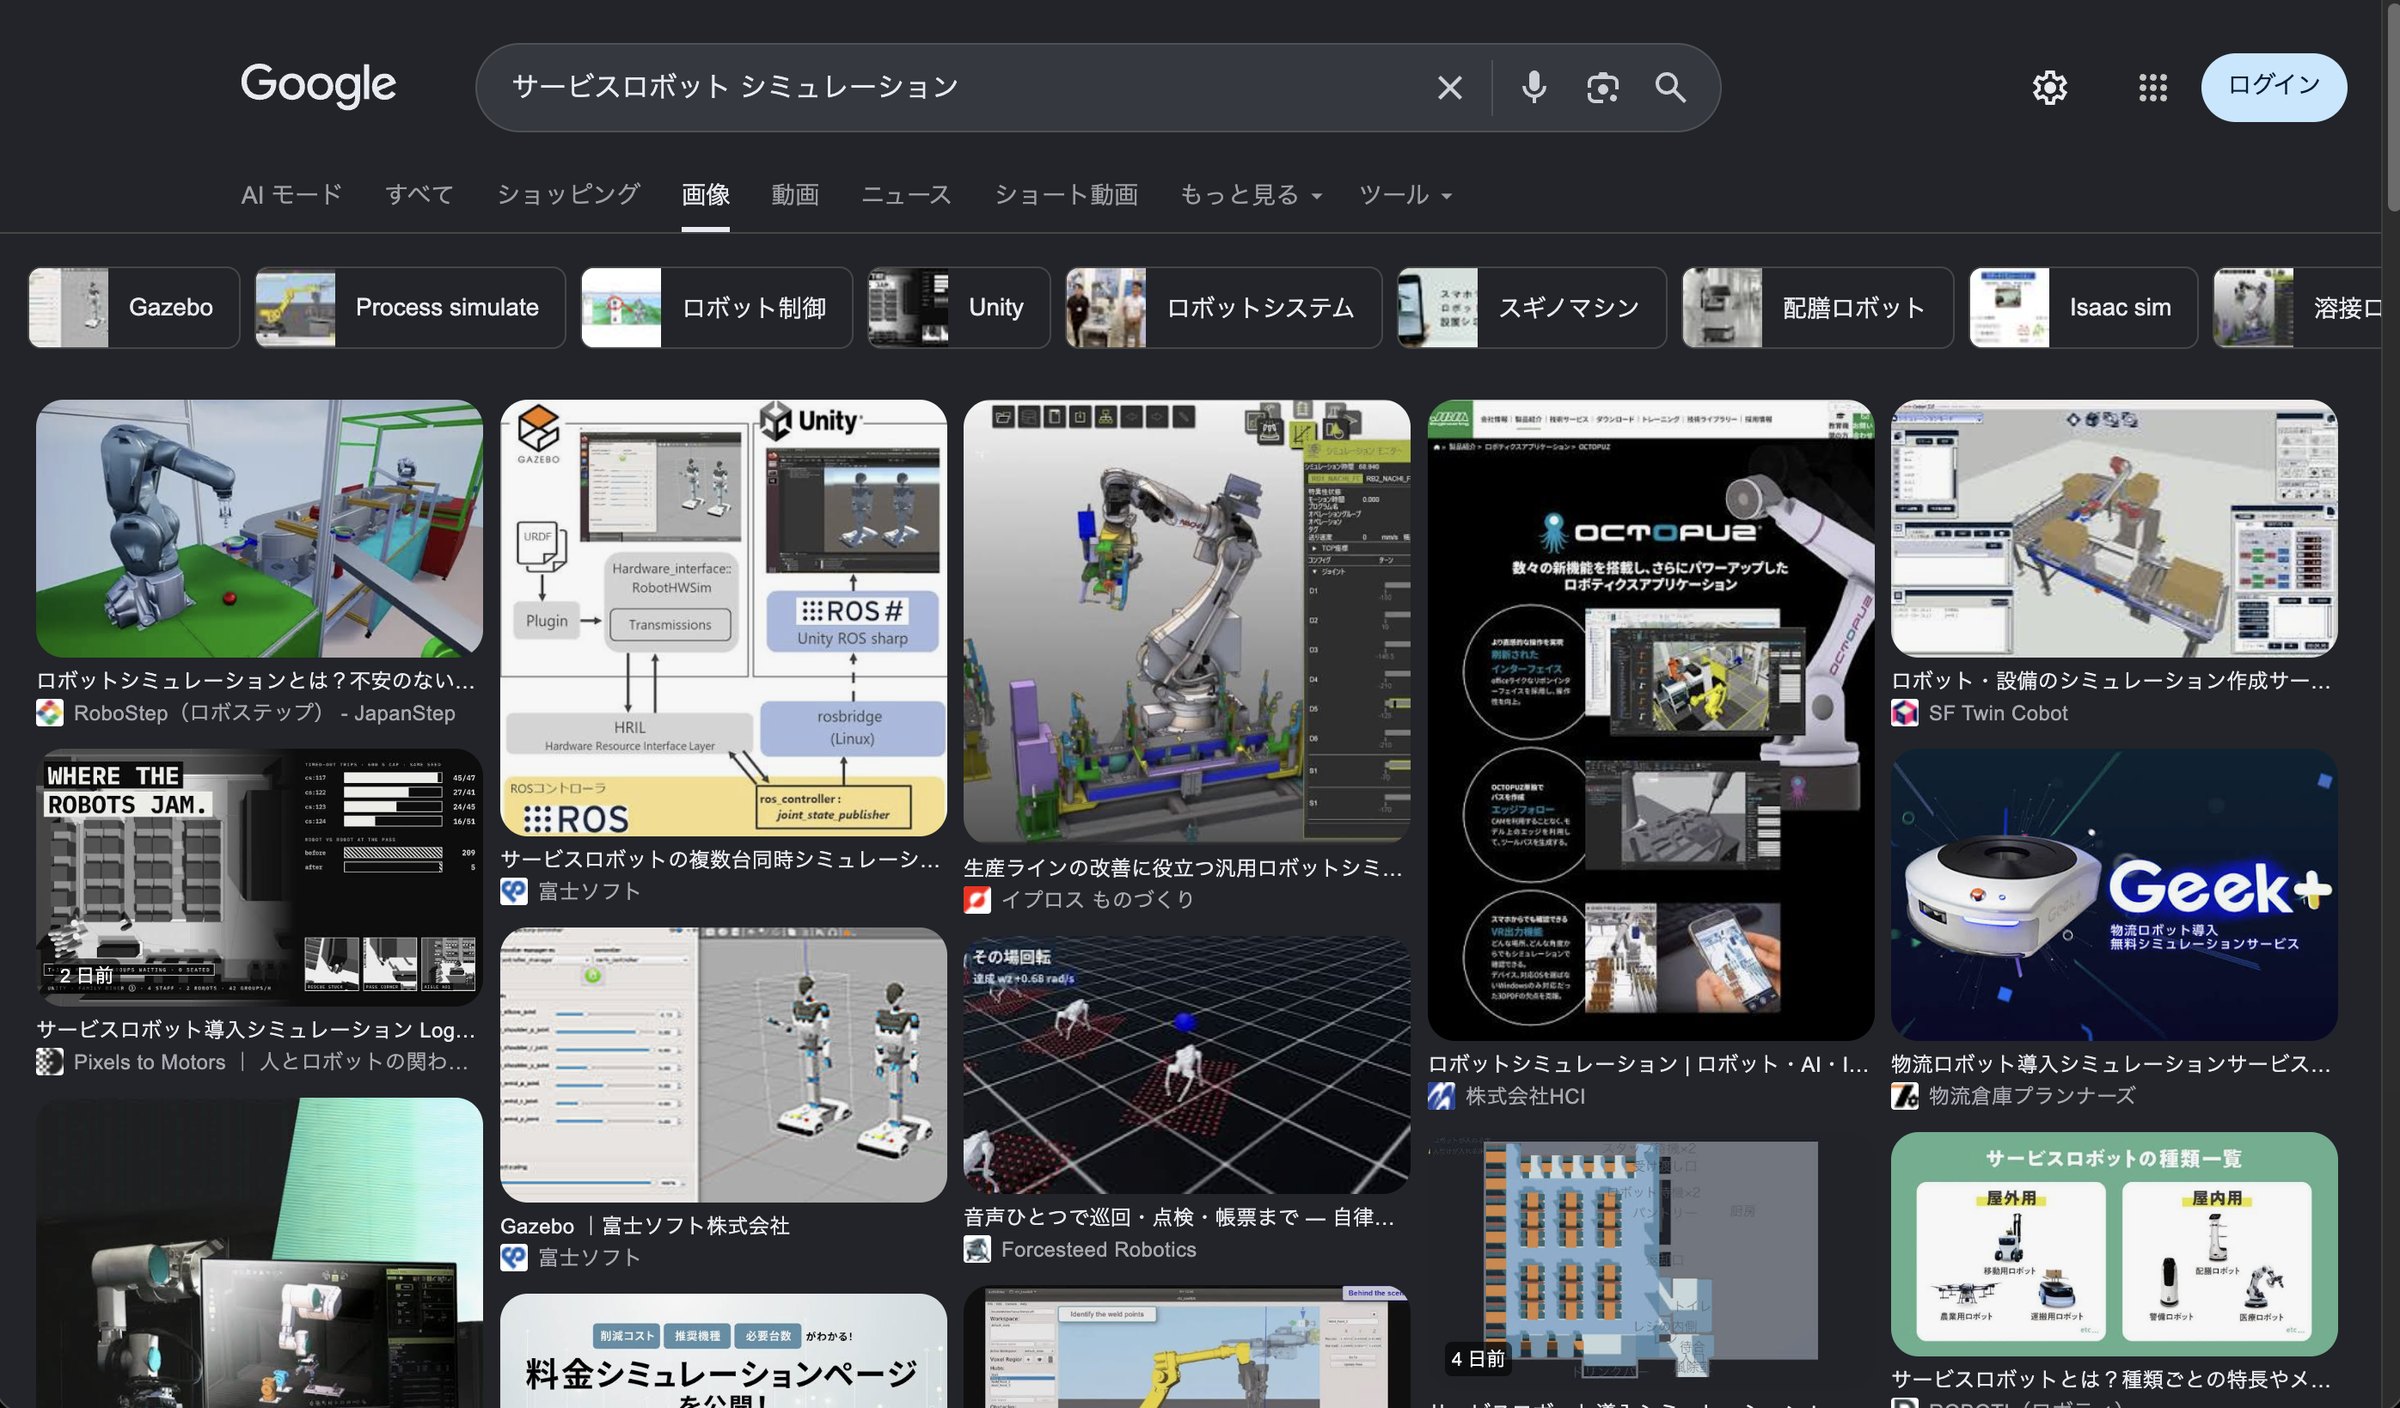The width and height of the screenshot is (2400, 1408).
Task: Open restaurant floor plan image 4日前
Action: coord(1650,1258)
